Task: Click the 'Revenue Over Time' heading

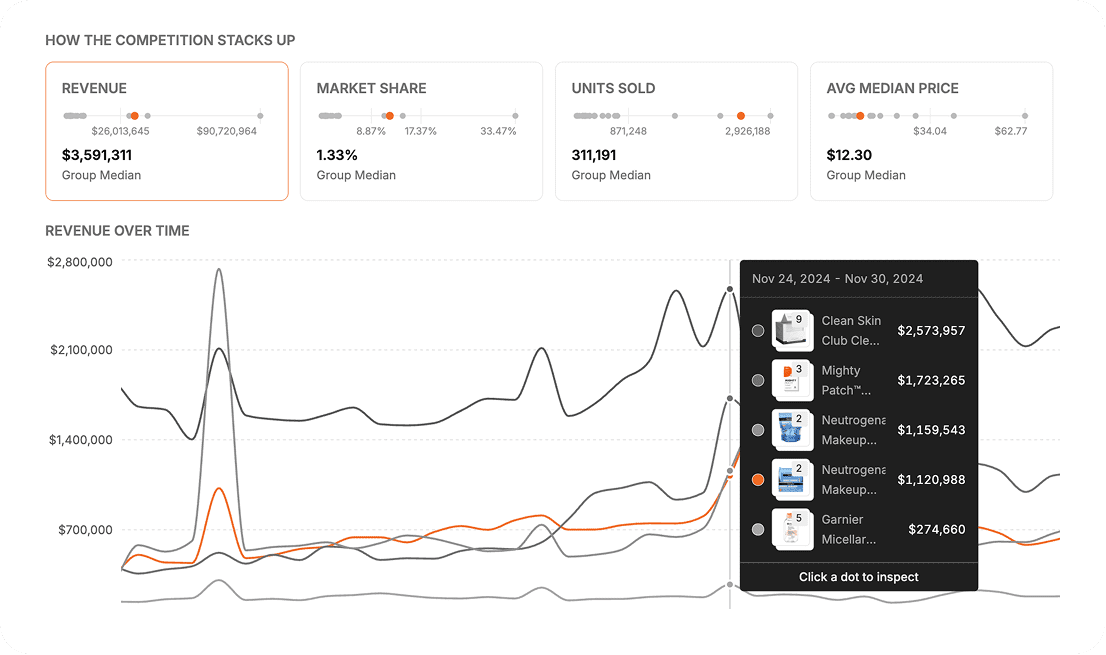Action: pyautogui.click(x=117, y=231)
